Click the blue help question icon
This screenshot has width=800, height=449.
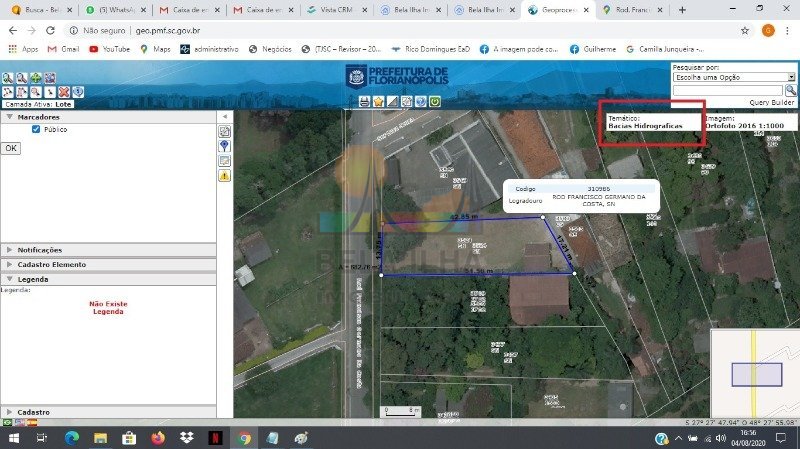pos(420,102)
